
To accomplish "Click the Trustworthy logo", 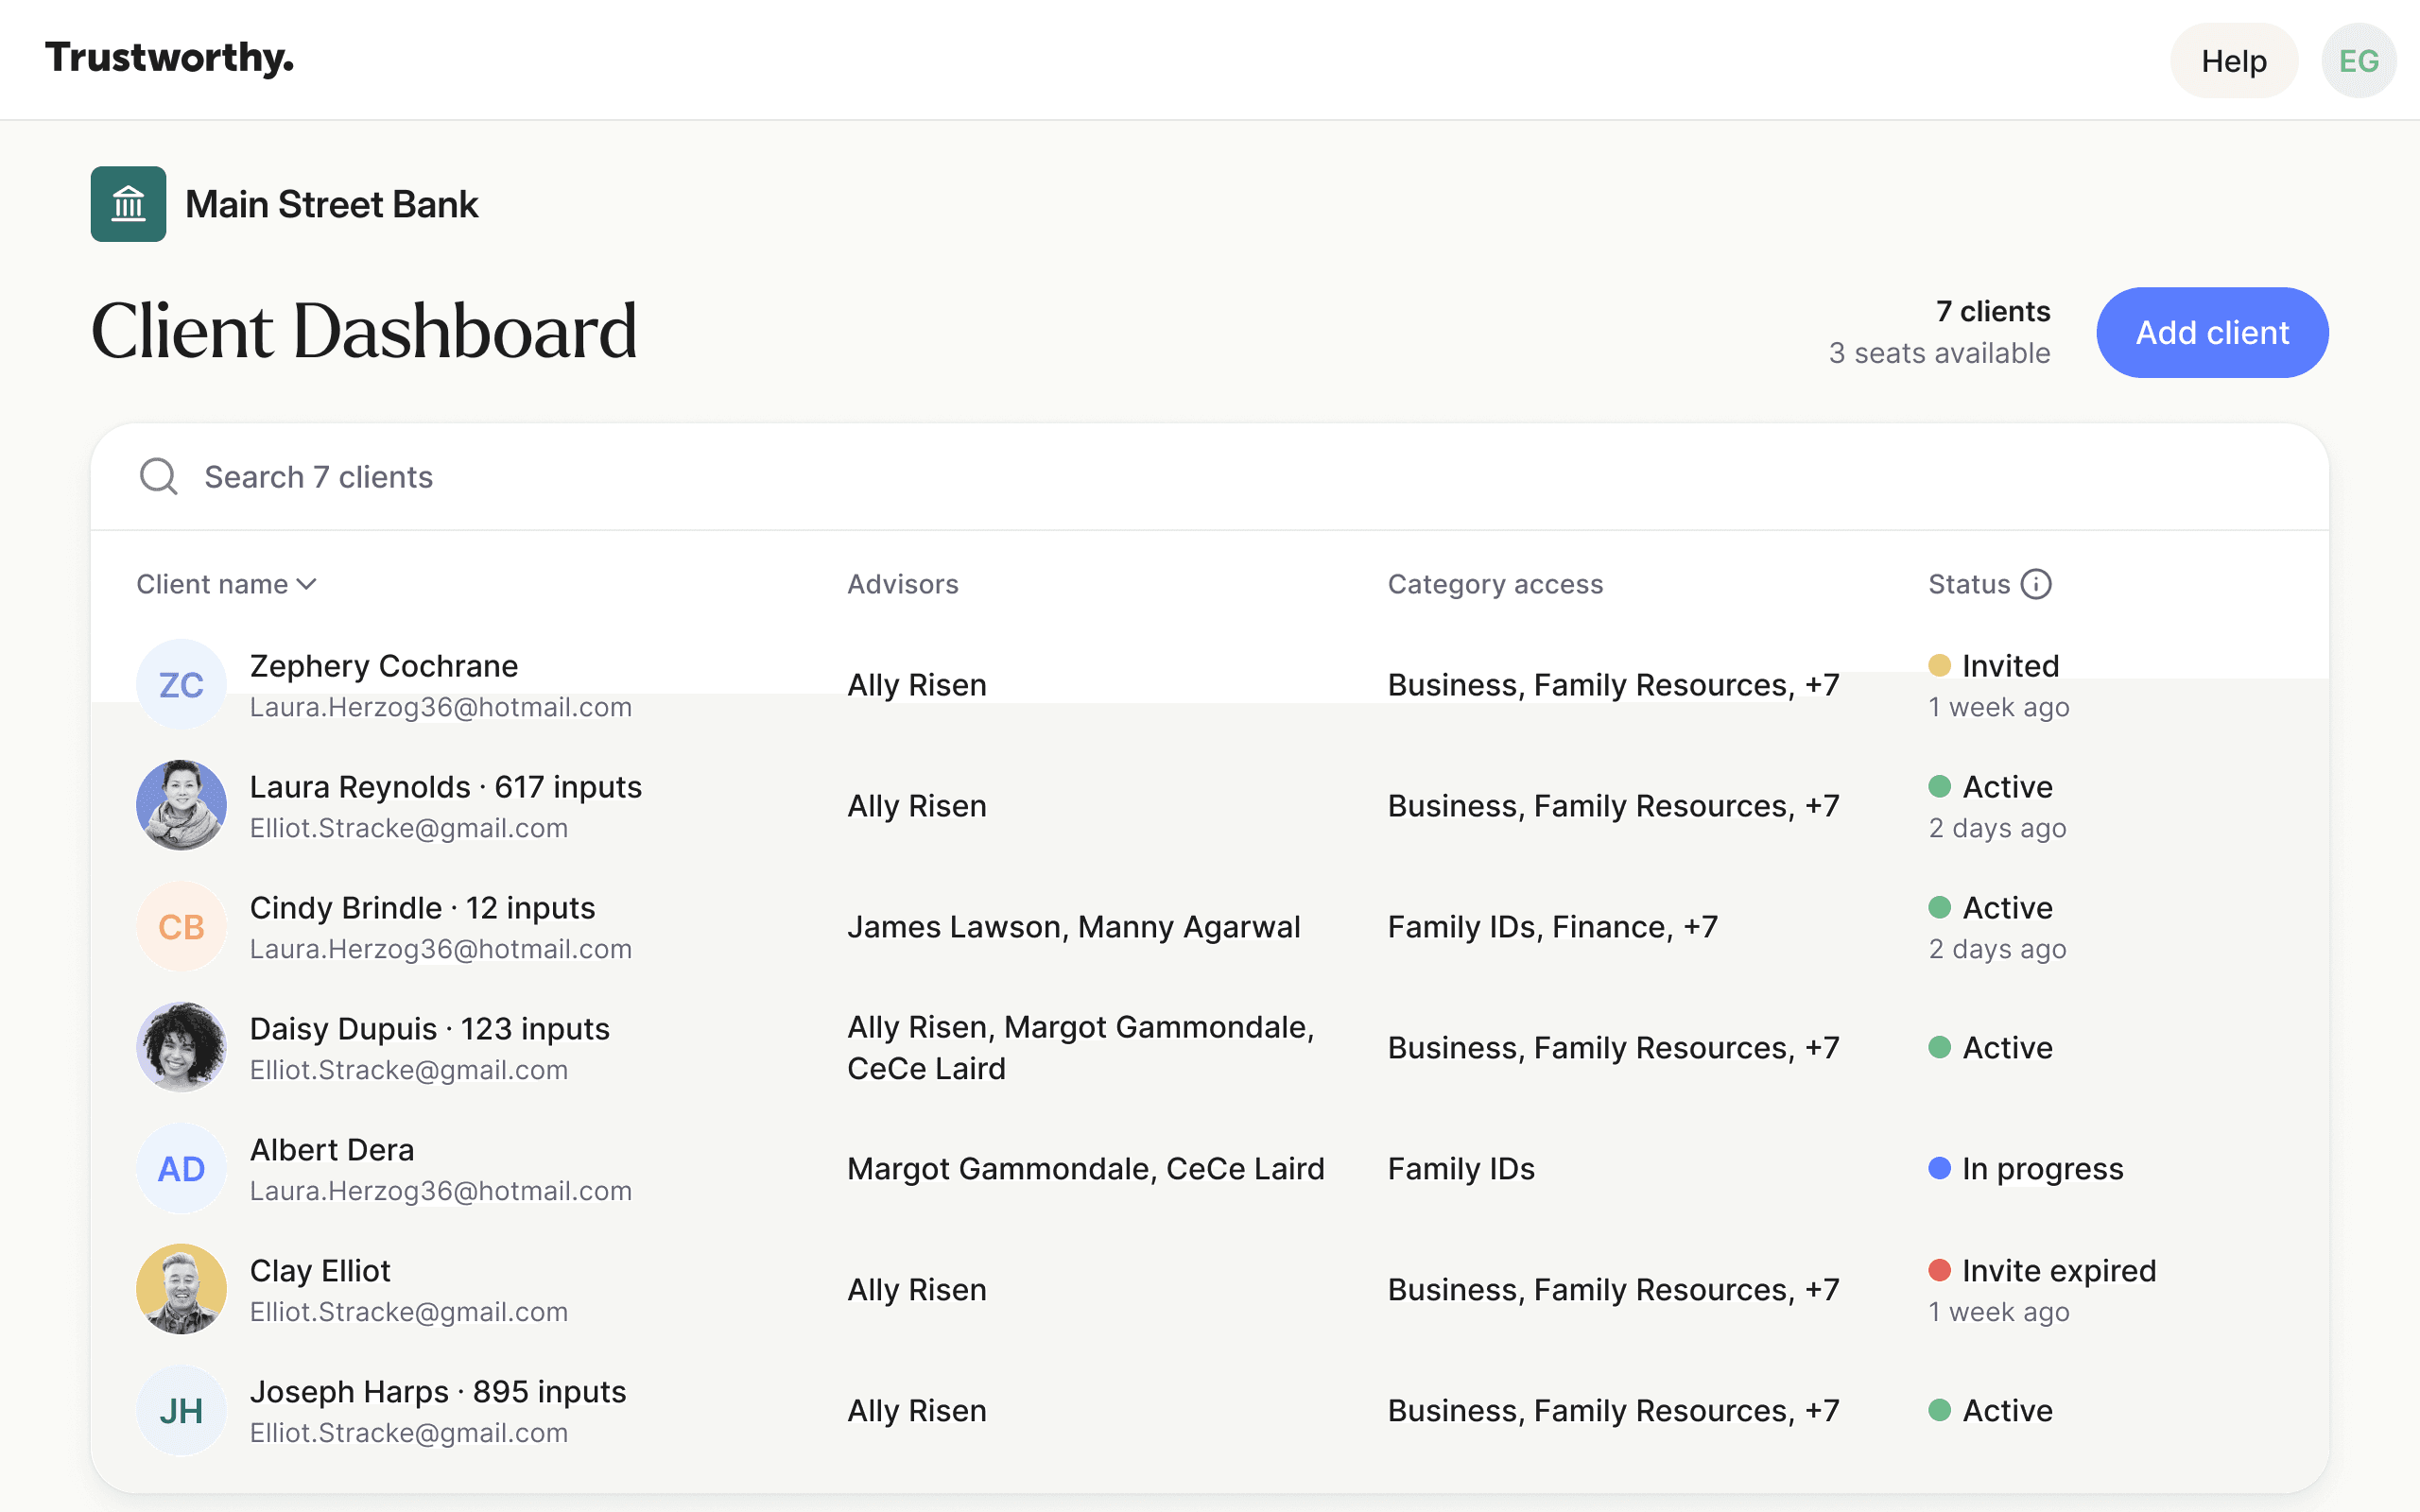I will tap(169, 58).
